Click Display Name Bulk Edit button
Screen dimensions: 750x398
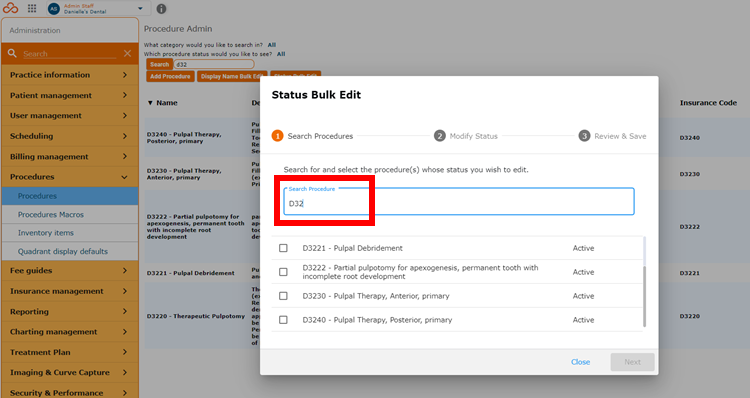click(232, 77)
